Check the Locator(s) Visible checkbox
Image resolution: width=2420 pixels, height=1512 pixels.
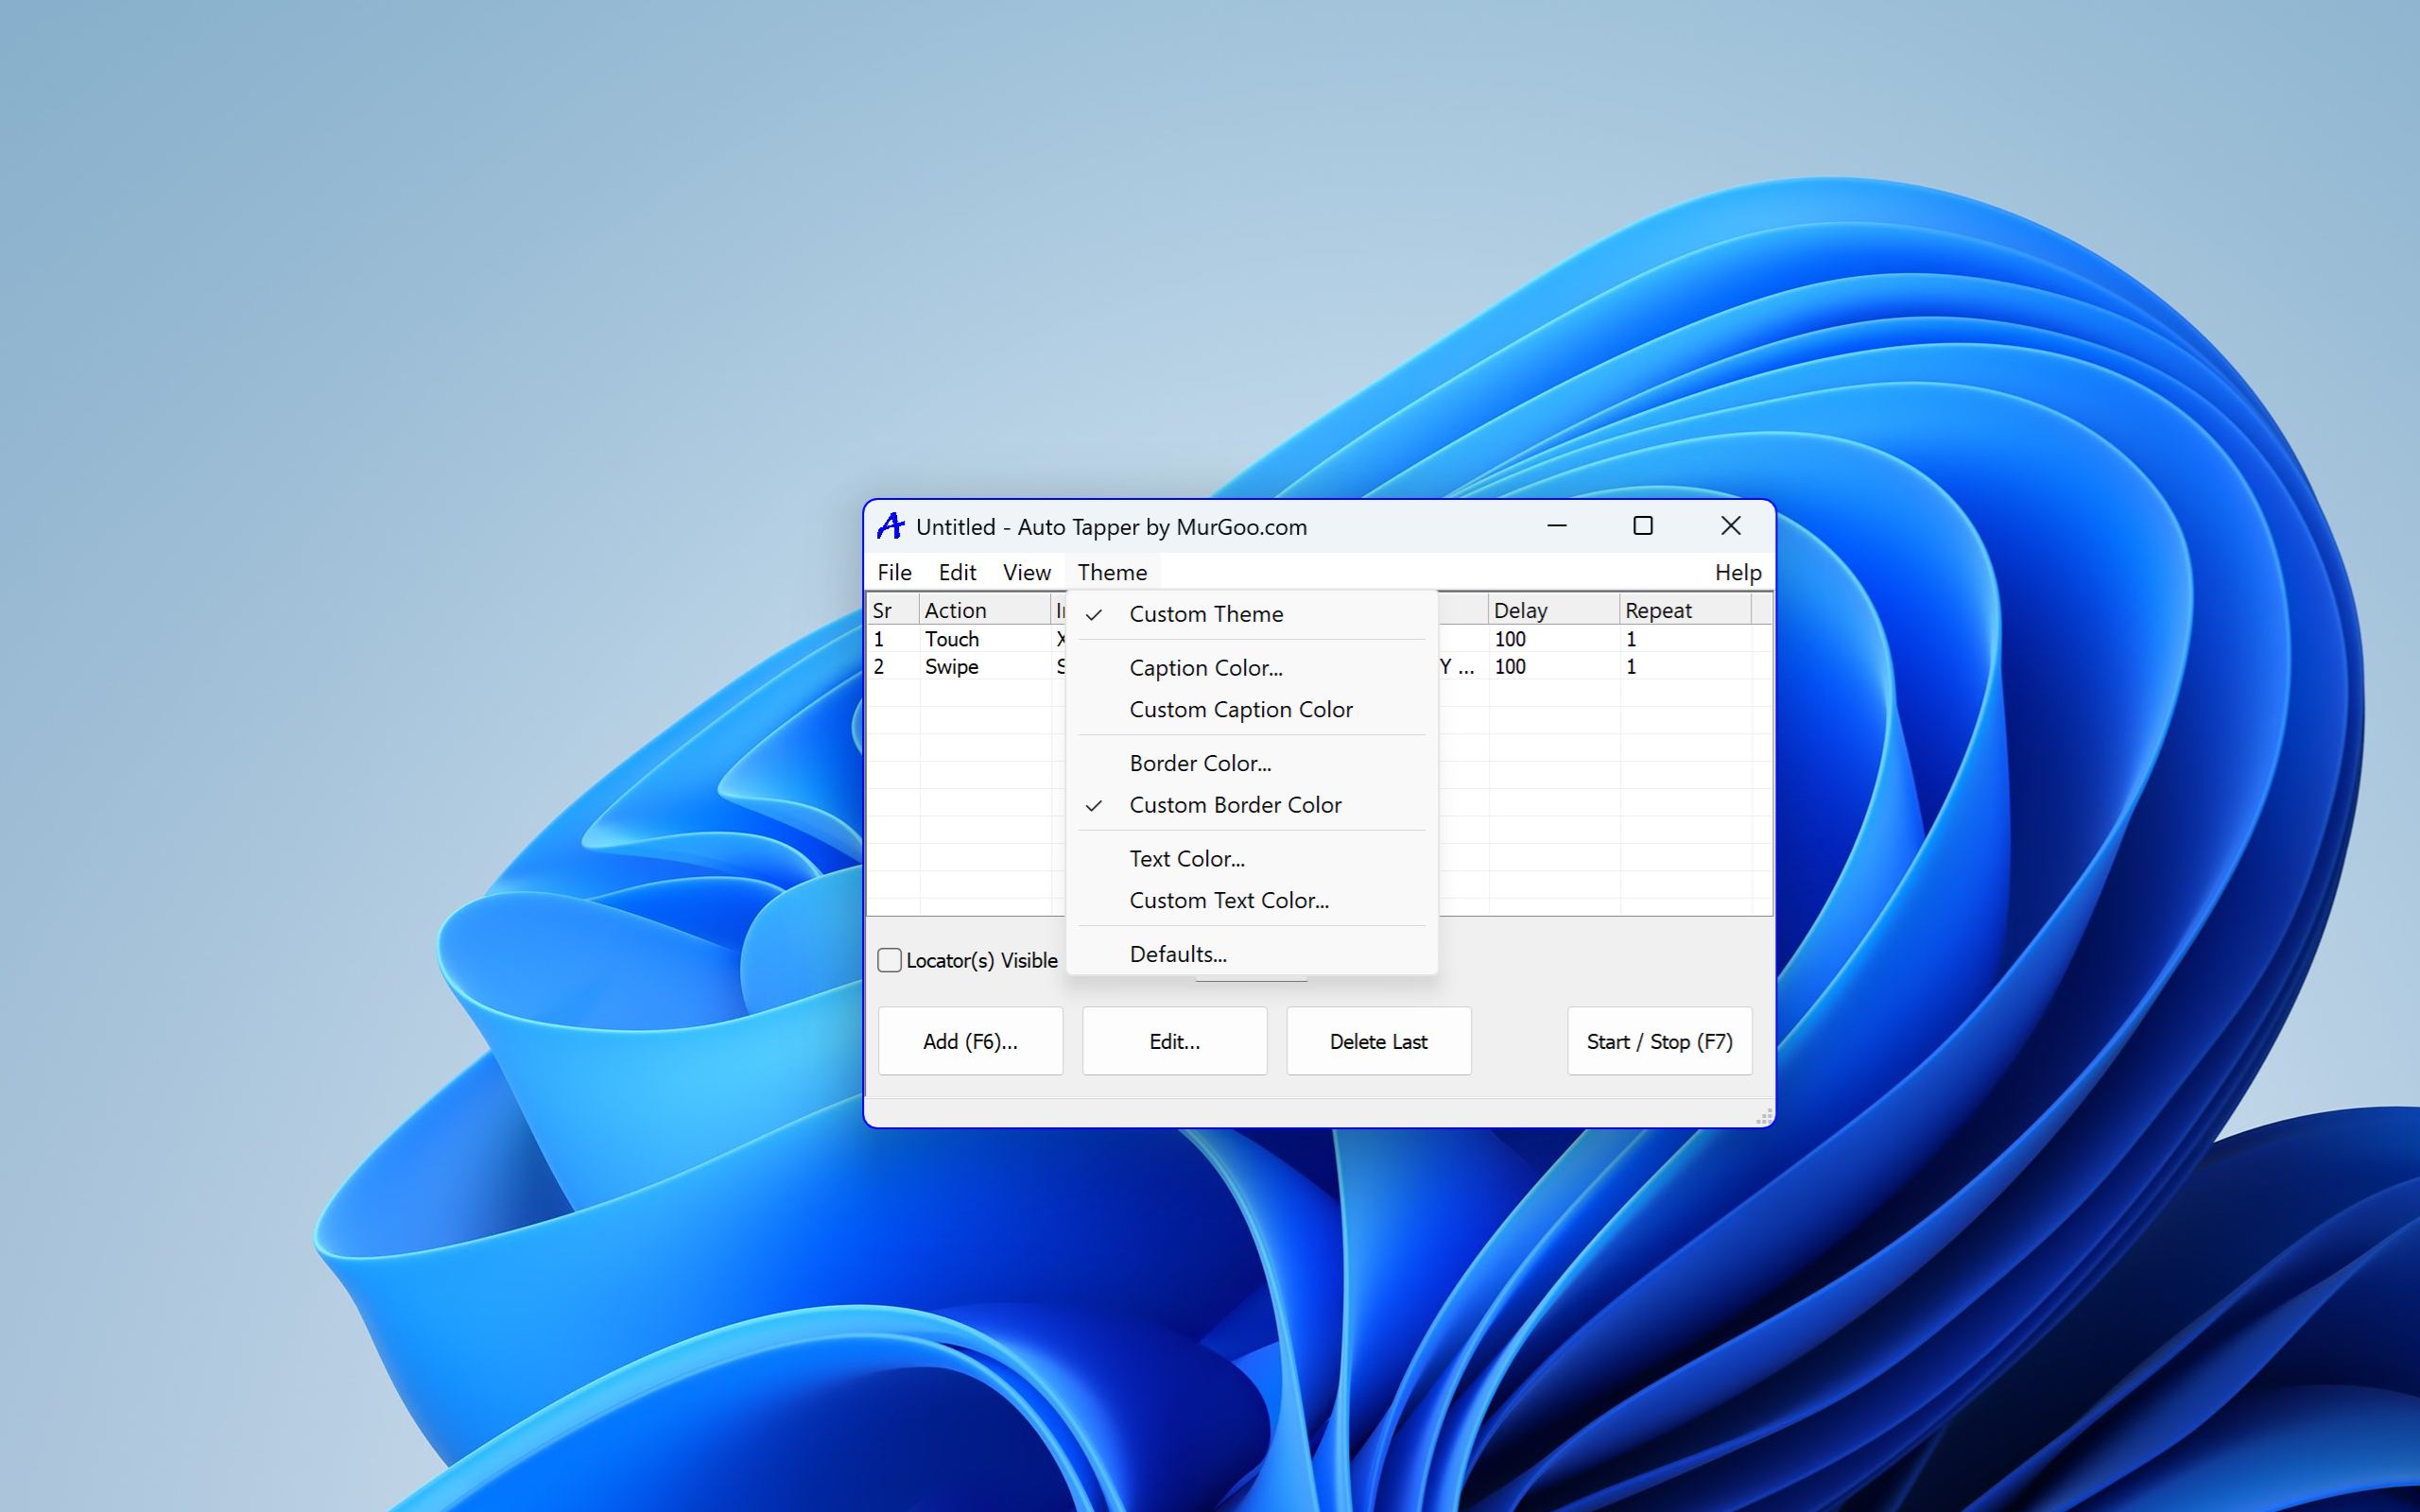click(x=889, y=959)
